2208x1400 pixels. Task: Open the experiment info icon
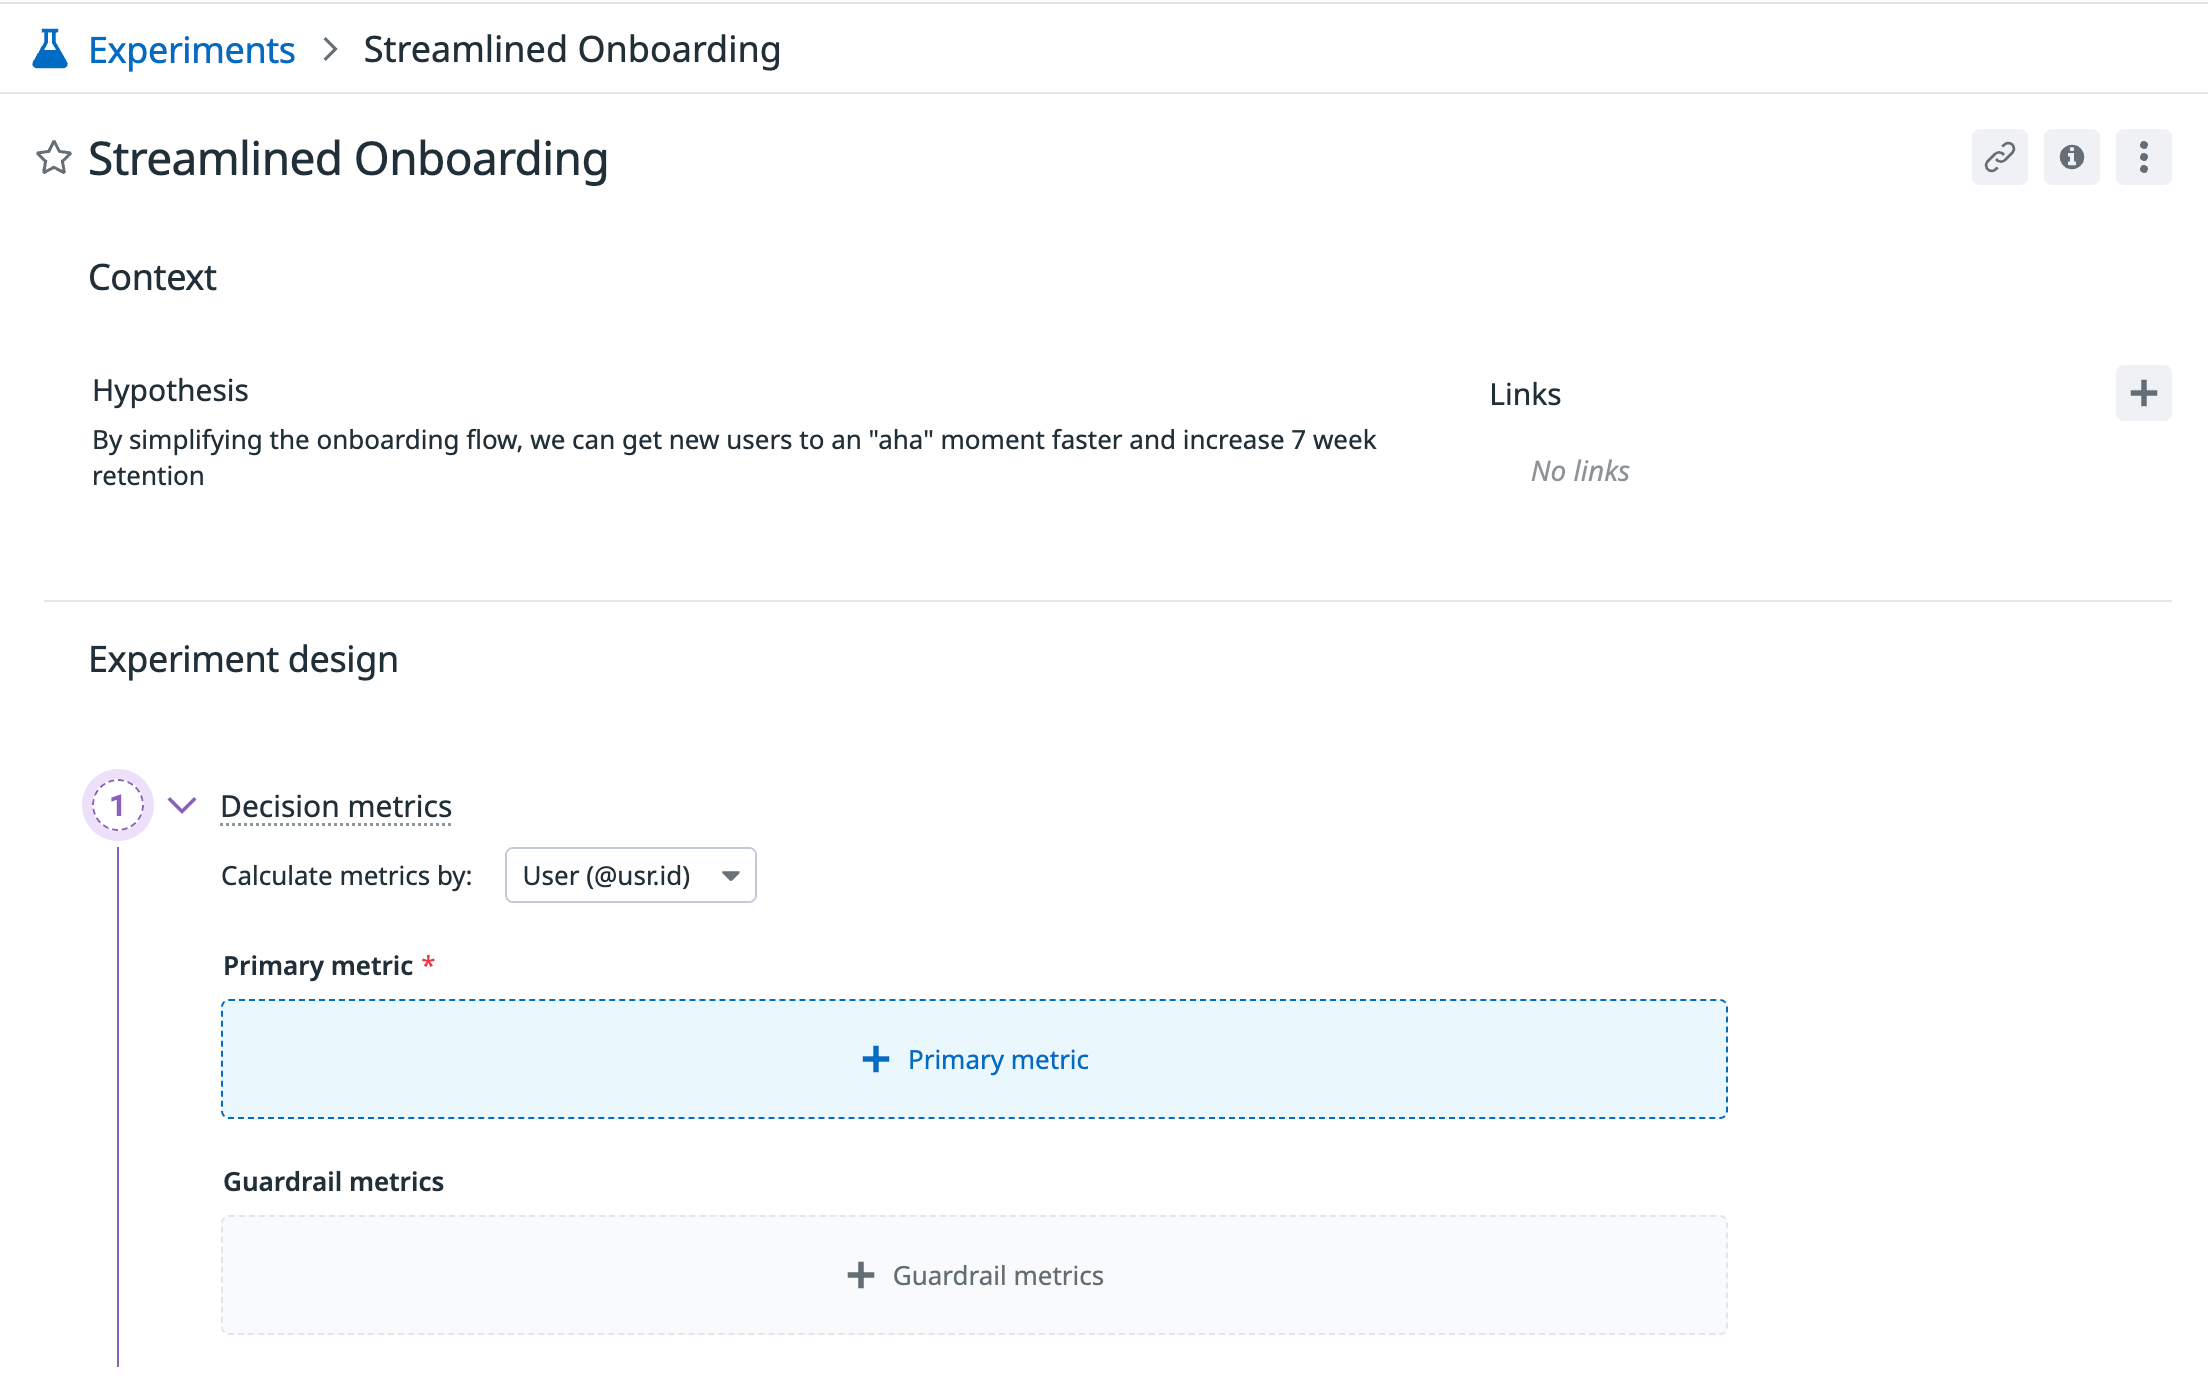point(2071,157)
